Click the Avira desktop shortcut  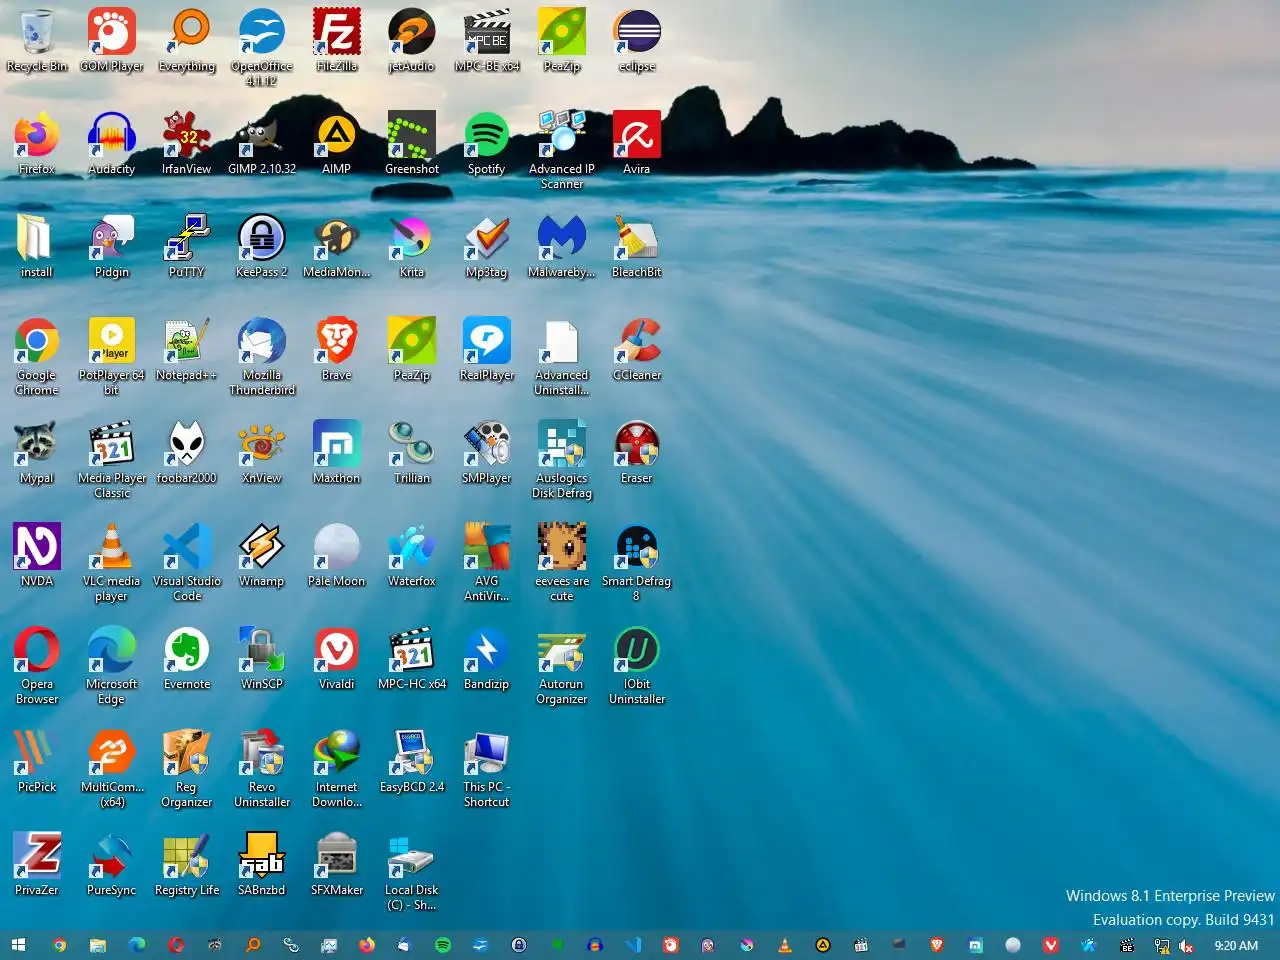(x=637, y=145)
